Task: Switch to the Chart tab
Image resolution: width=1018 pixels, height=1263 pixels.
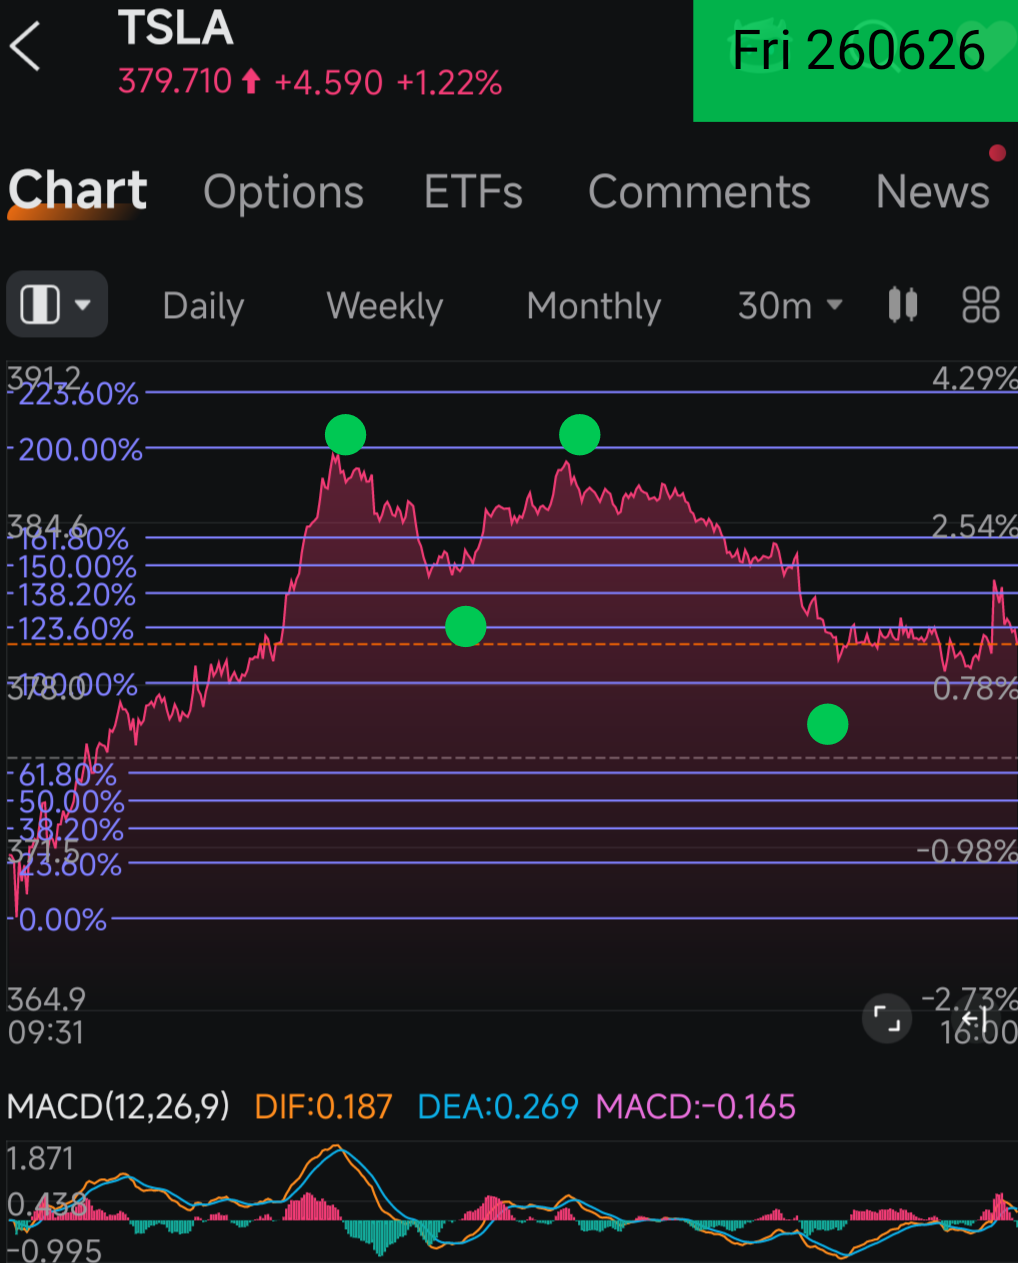Action: [78, 190]
